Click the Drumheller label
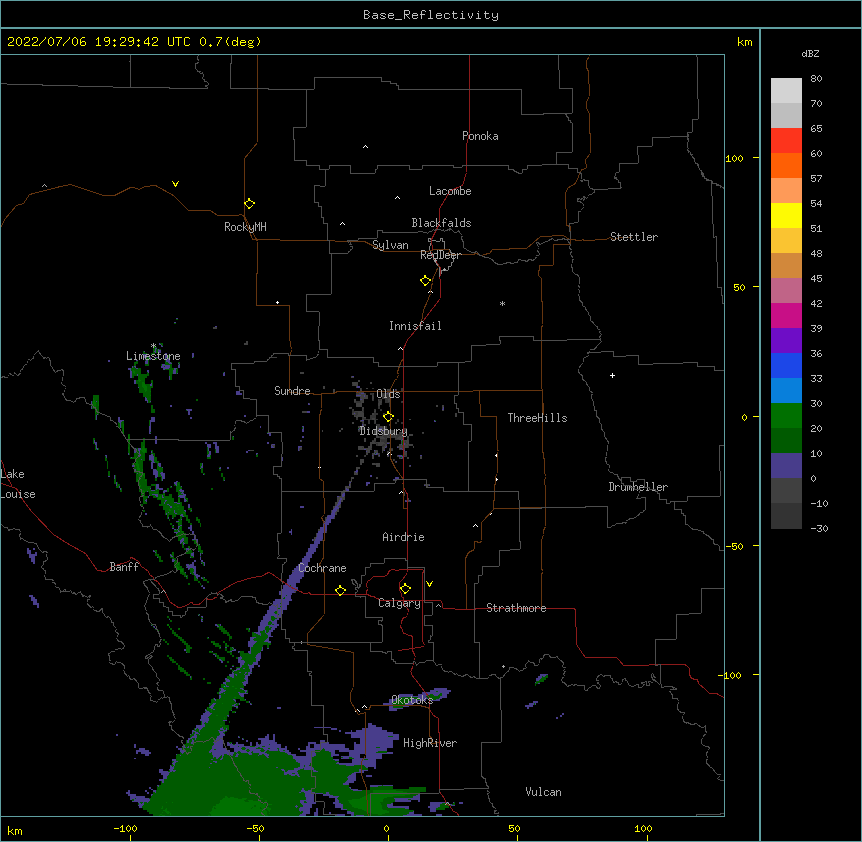Screen dimensions: 862x842 638,487
